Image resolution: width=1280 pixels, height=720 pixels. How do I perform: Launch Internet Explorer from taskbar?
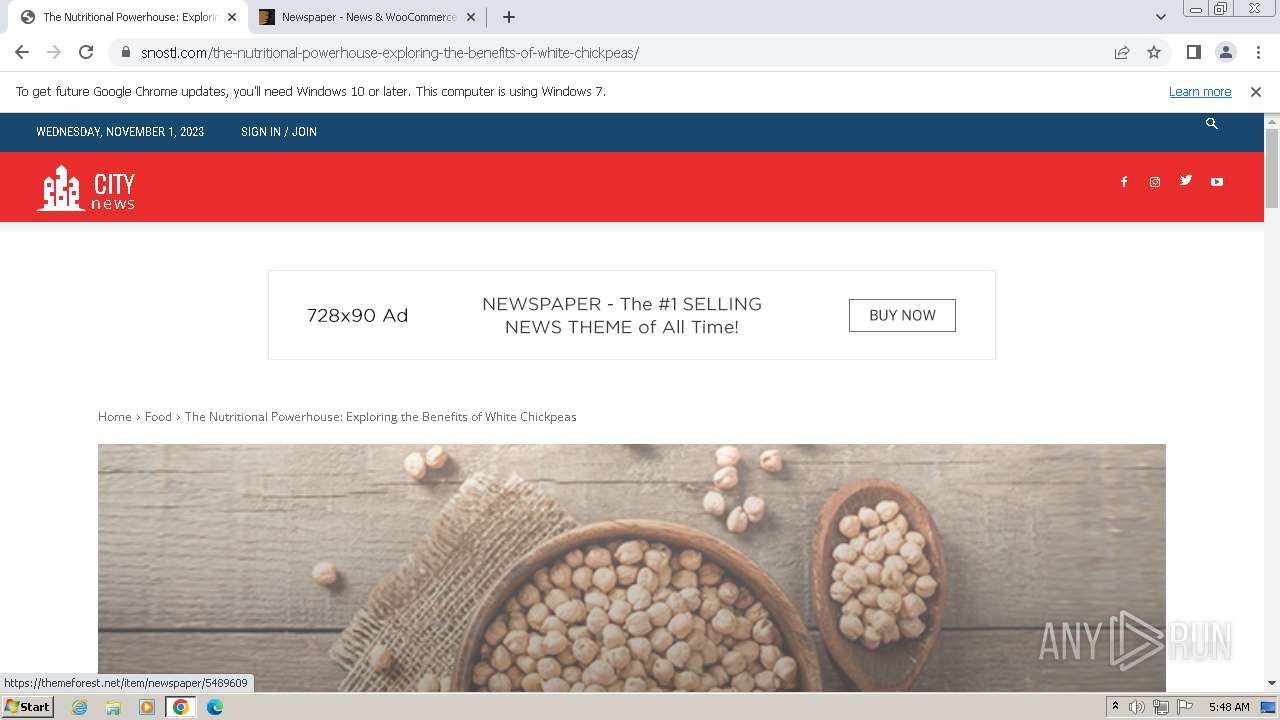point(79,707)
